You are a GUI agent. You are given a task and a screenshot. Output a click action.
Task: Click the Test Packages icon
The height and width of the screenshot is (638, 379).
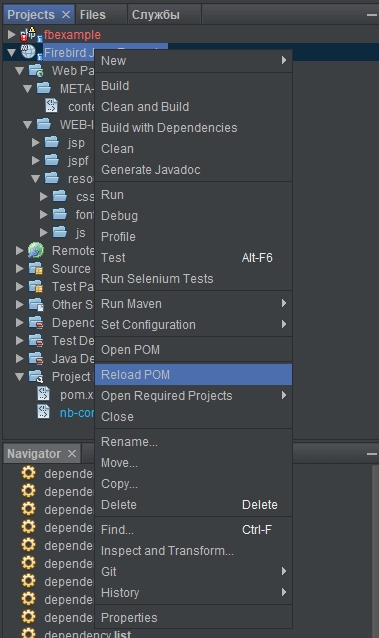pos(36,286)
